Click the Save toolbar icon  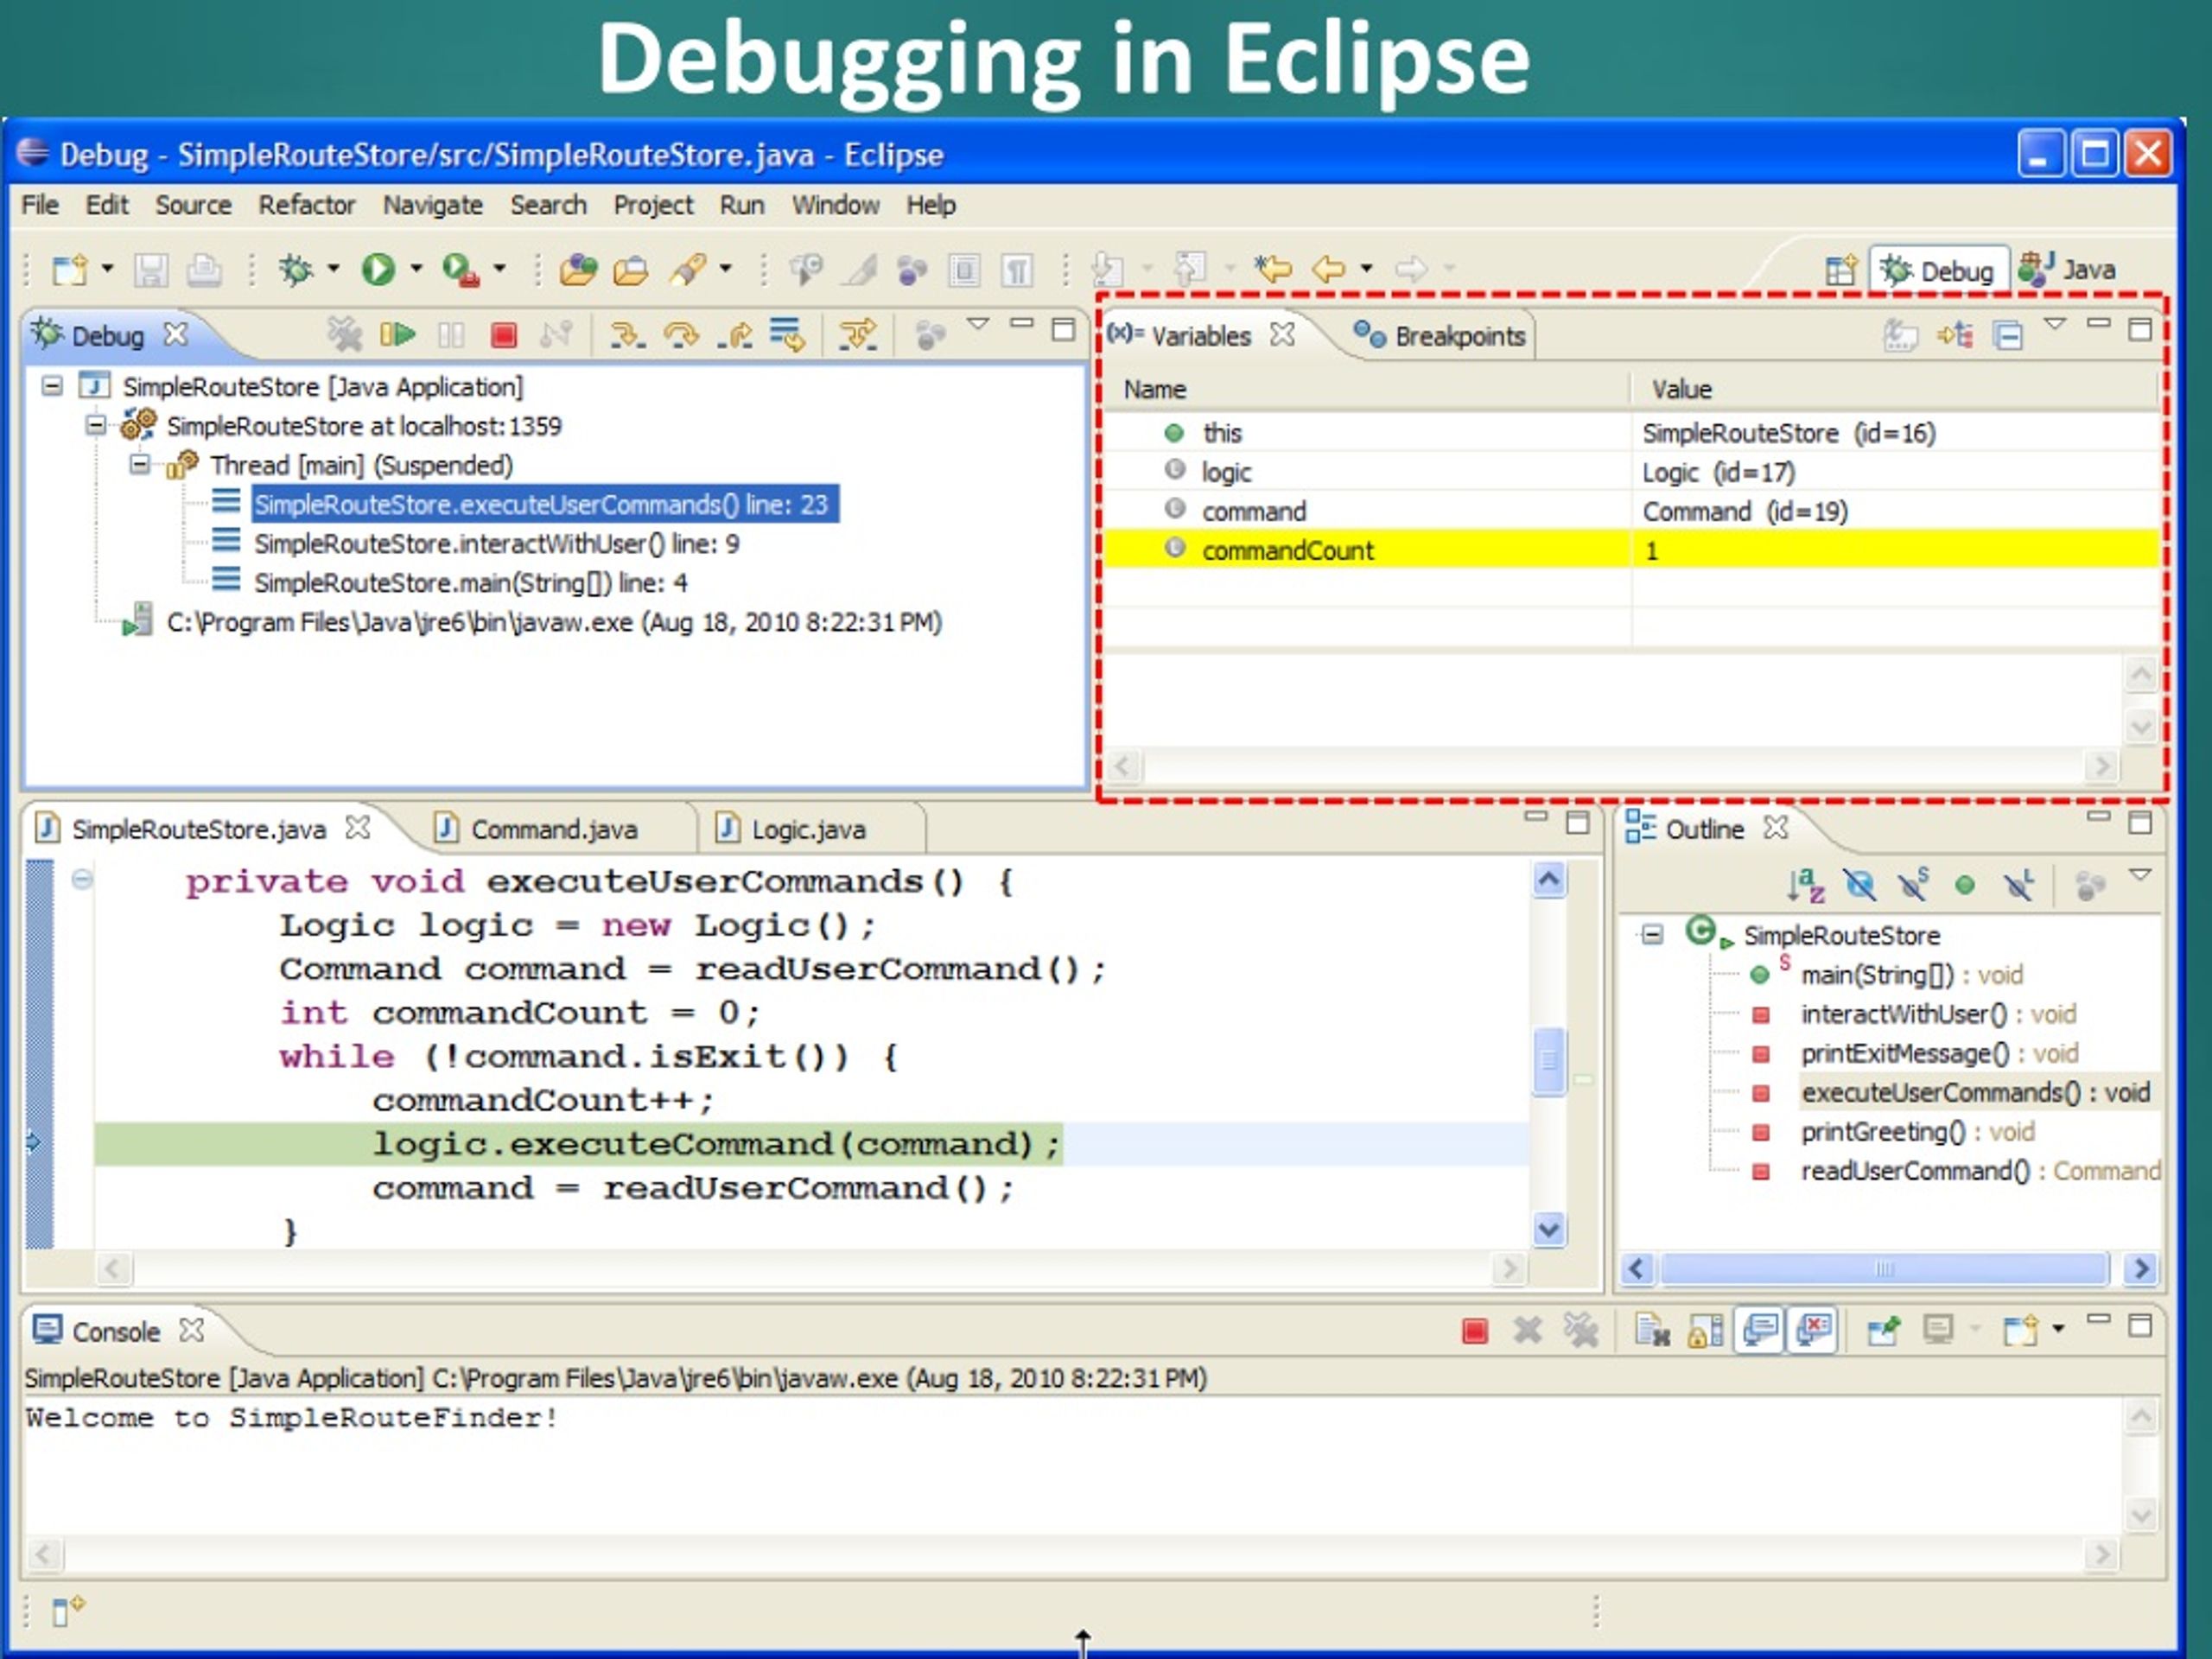151,270
